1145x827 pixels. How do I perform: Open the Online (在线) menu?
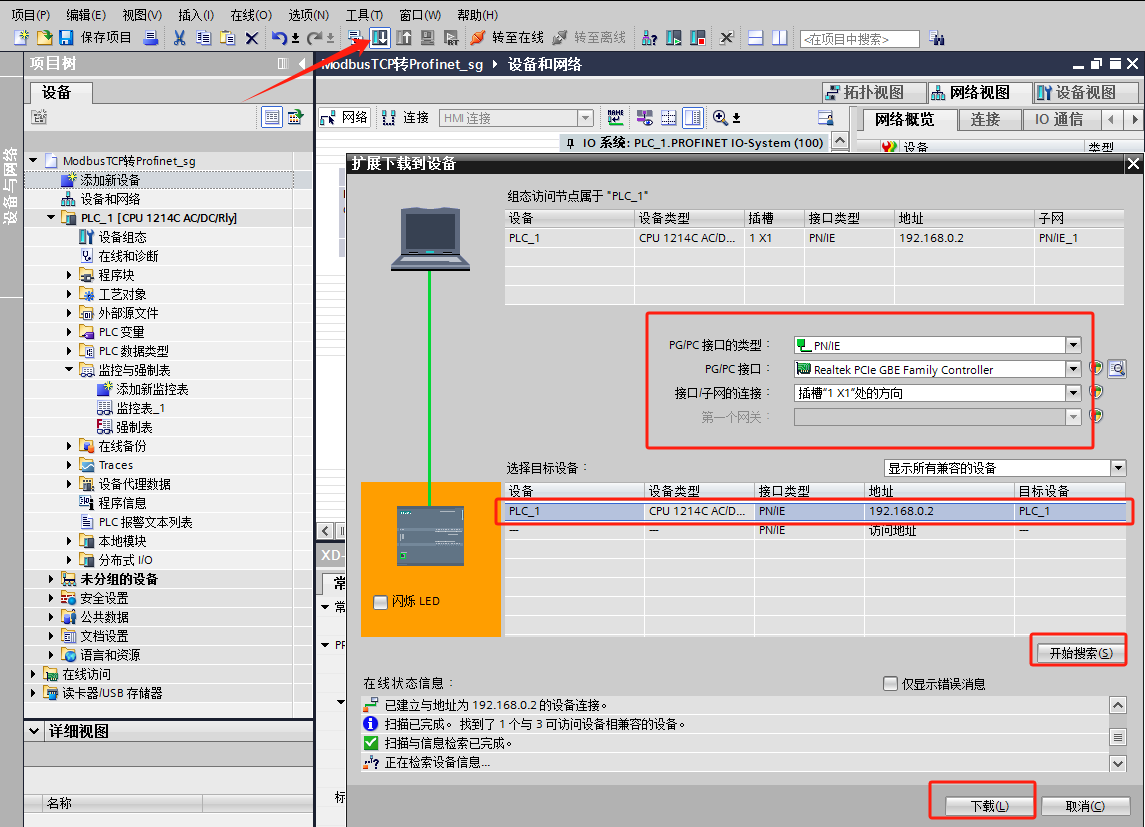click(250, 15)
